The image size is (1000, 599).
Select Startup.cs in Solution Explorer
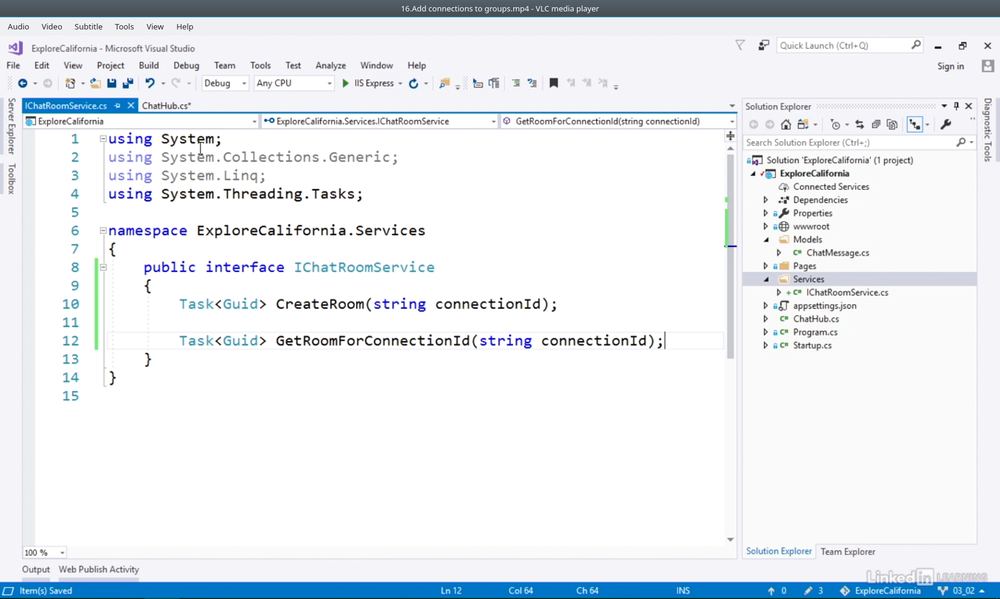tap(812, 346)
